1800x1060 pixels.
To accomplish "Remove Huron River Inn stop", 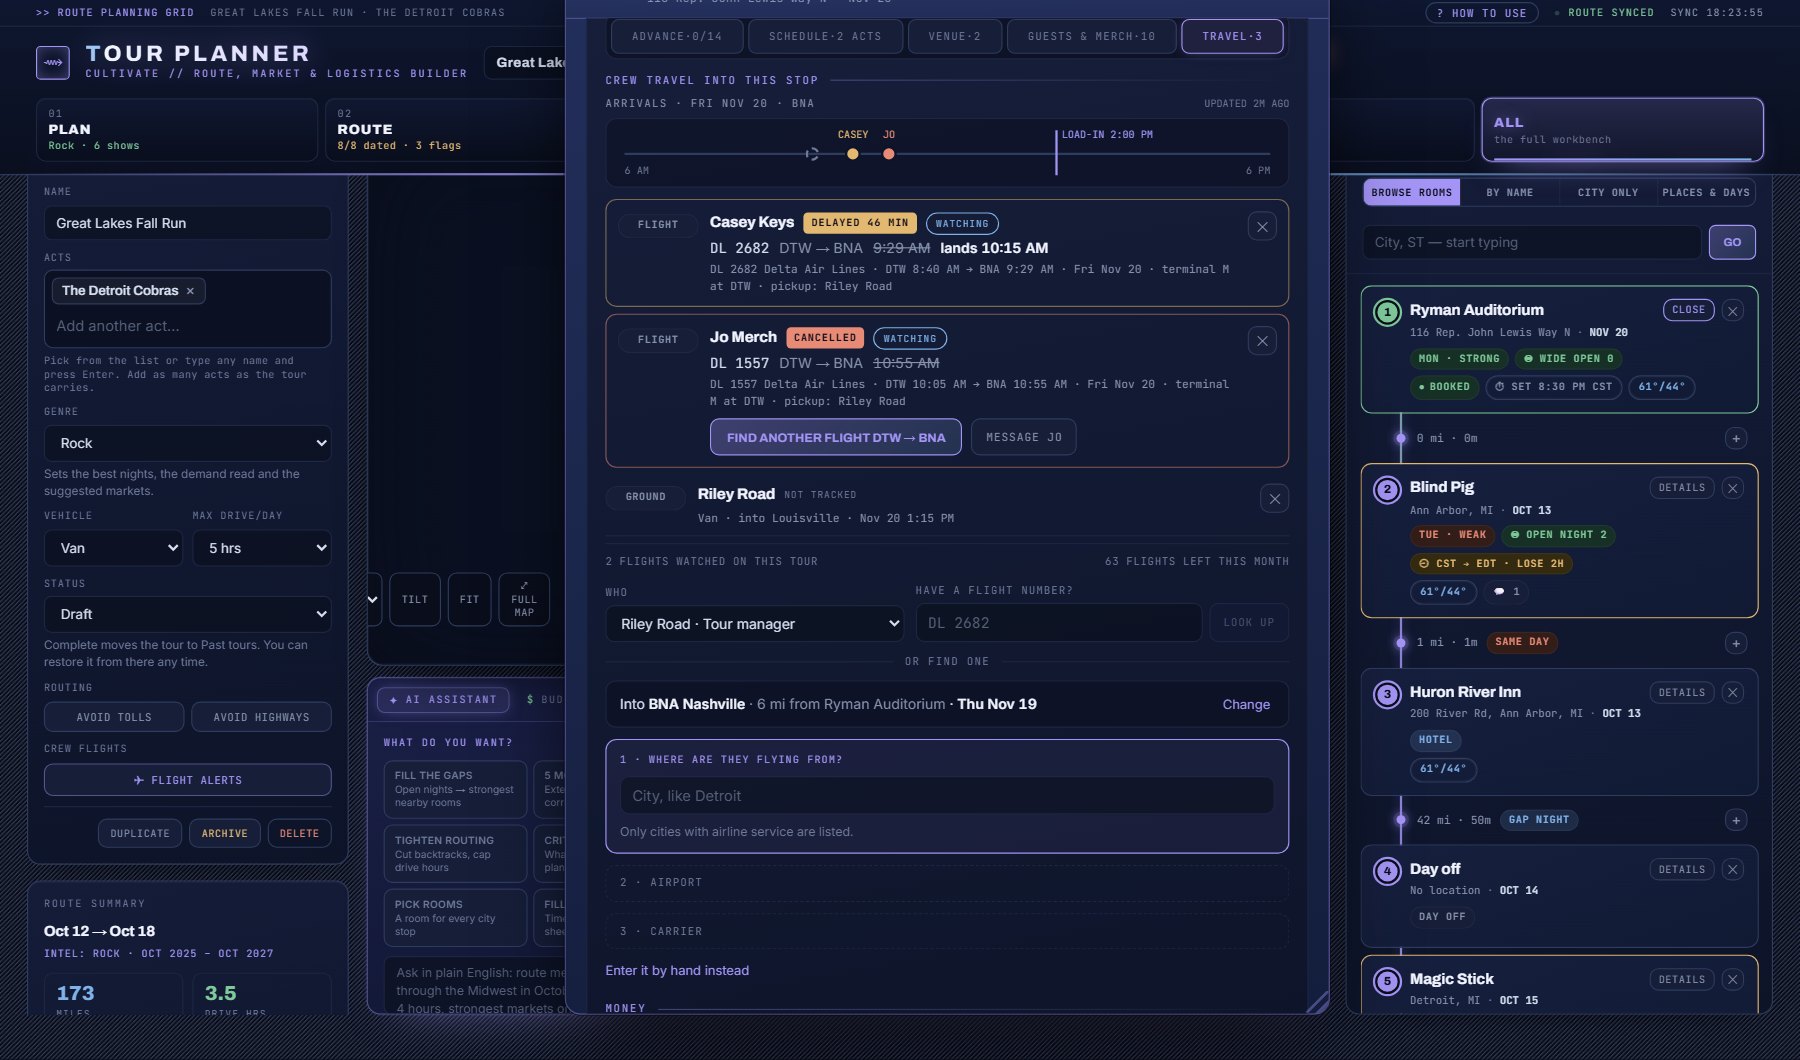I will (x=1733, y=693).
